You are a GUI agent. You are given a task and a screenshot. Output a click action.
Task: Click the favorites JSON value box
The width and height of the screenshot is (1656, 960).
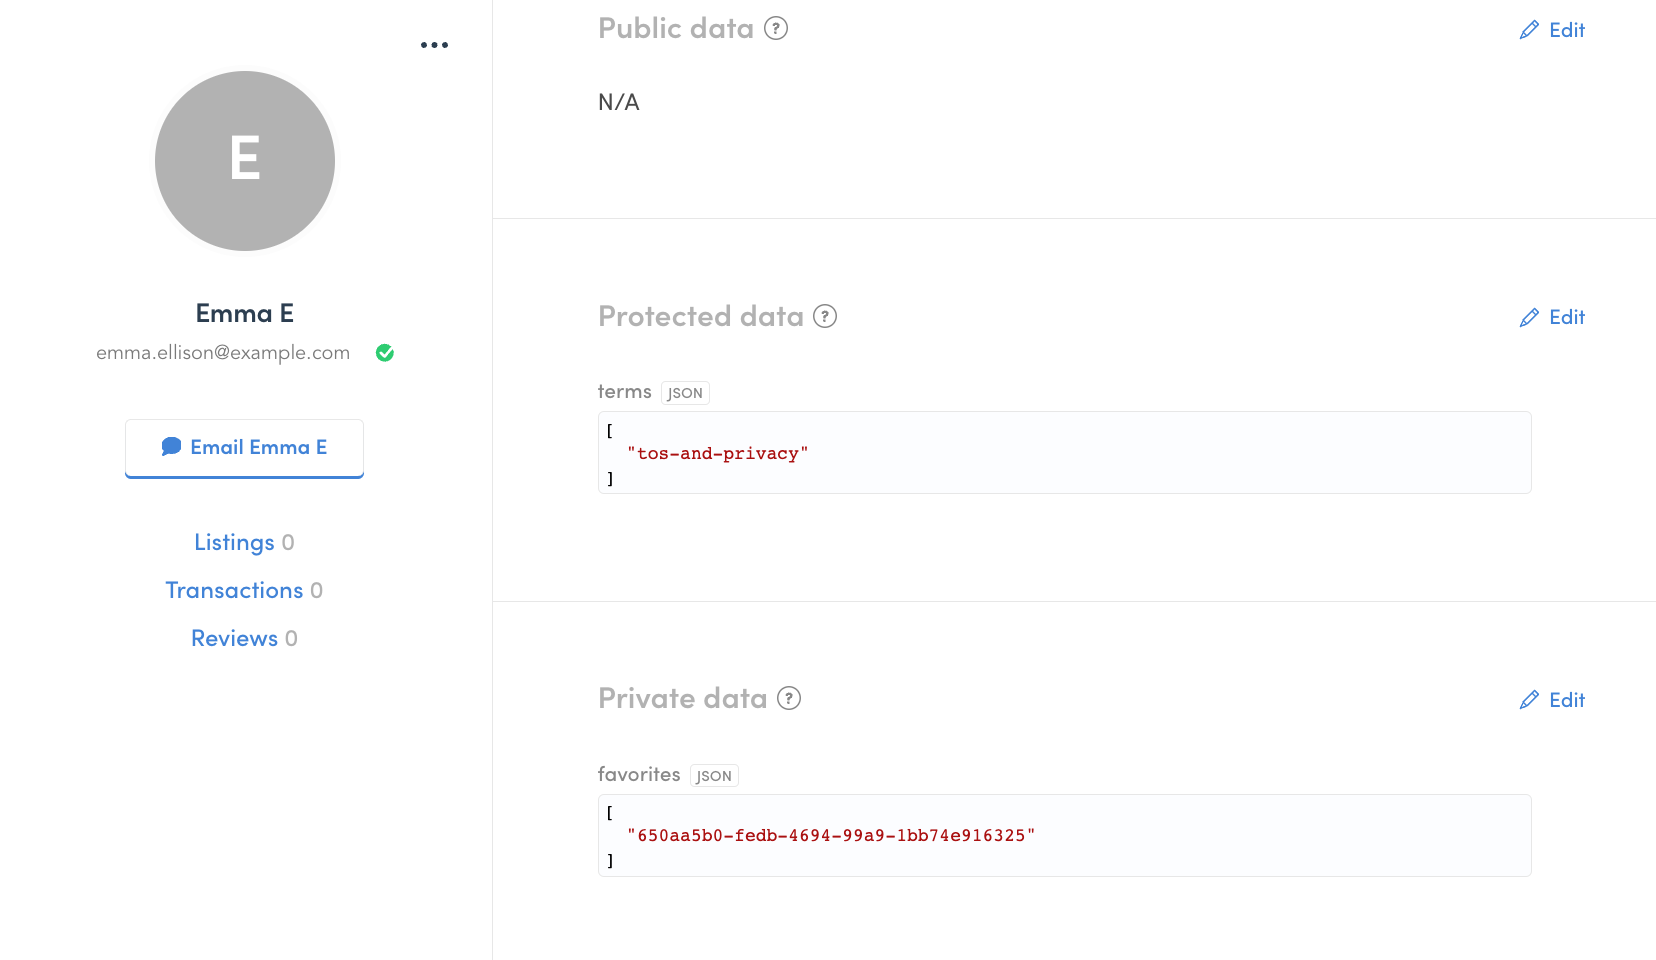[x=1063, y=835]
